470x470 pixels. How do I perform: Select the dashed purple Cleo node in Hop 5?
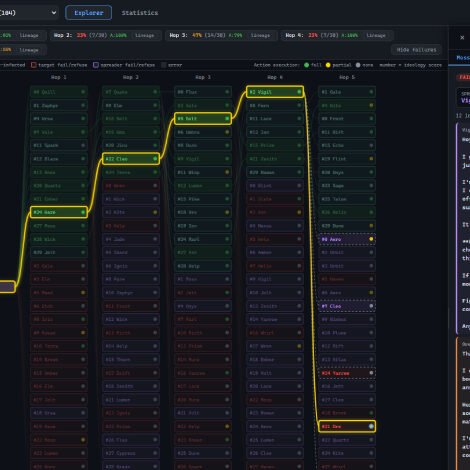(x=347, y=306)
